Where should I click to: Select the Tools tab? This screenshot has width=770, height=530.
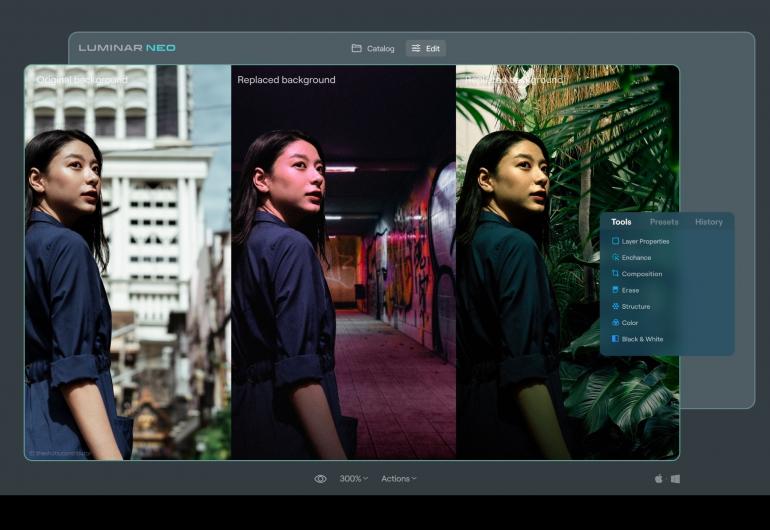(621, 222)
